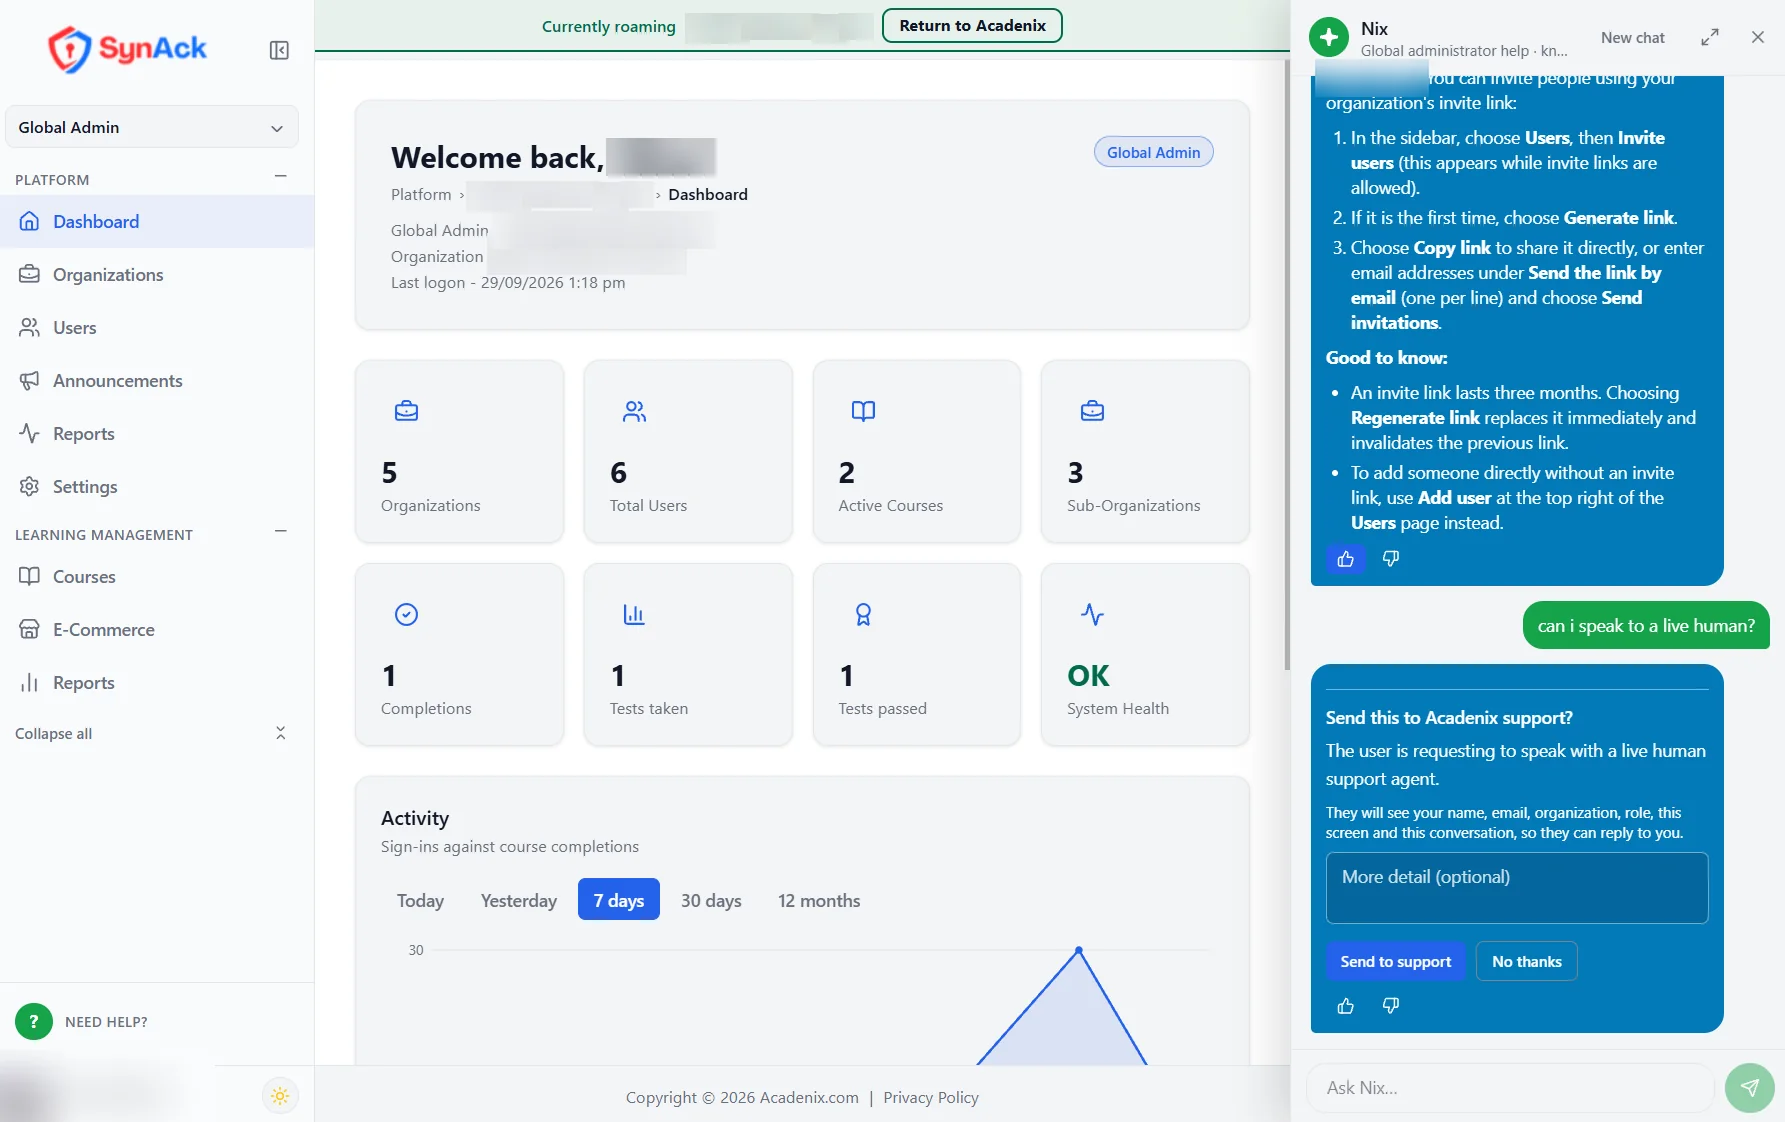Collapse the LEARNING MANAGEMENT section
1785x1122 pixels.
click(x=281, y=532)
